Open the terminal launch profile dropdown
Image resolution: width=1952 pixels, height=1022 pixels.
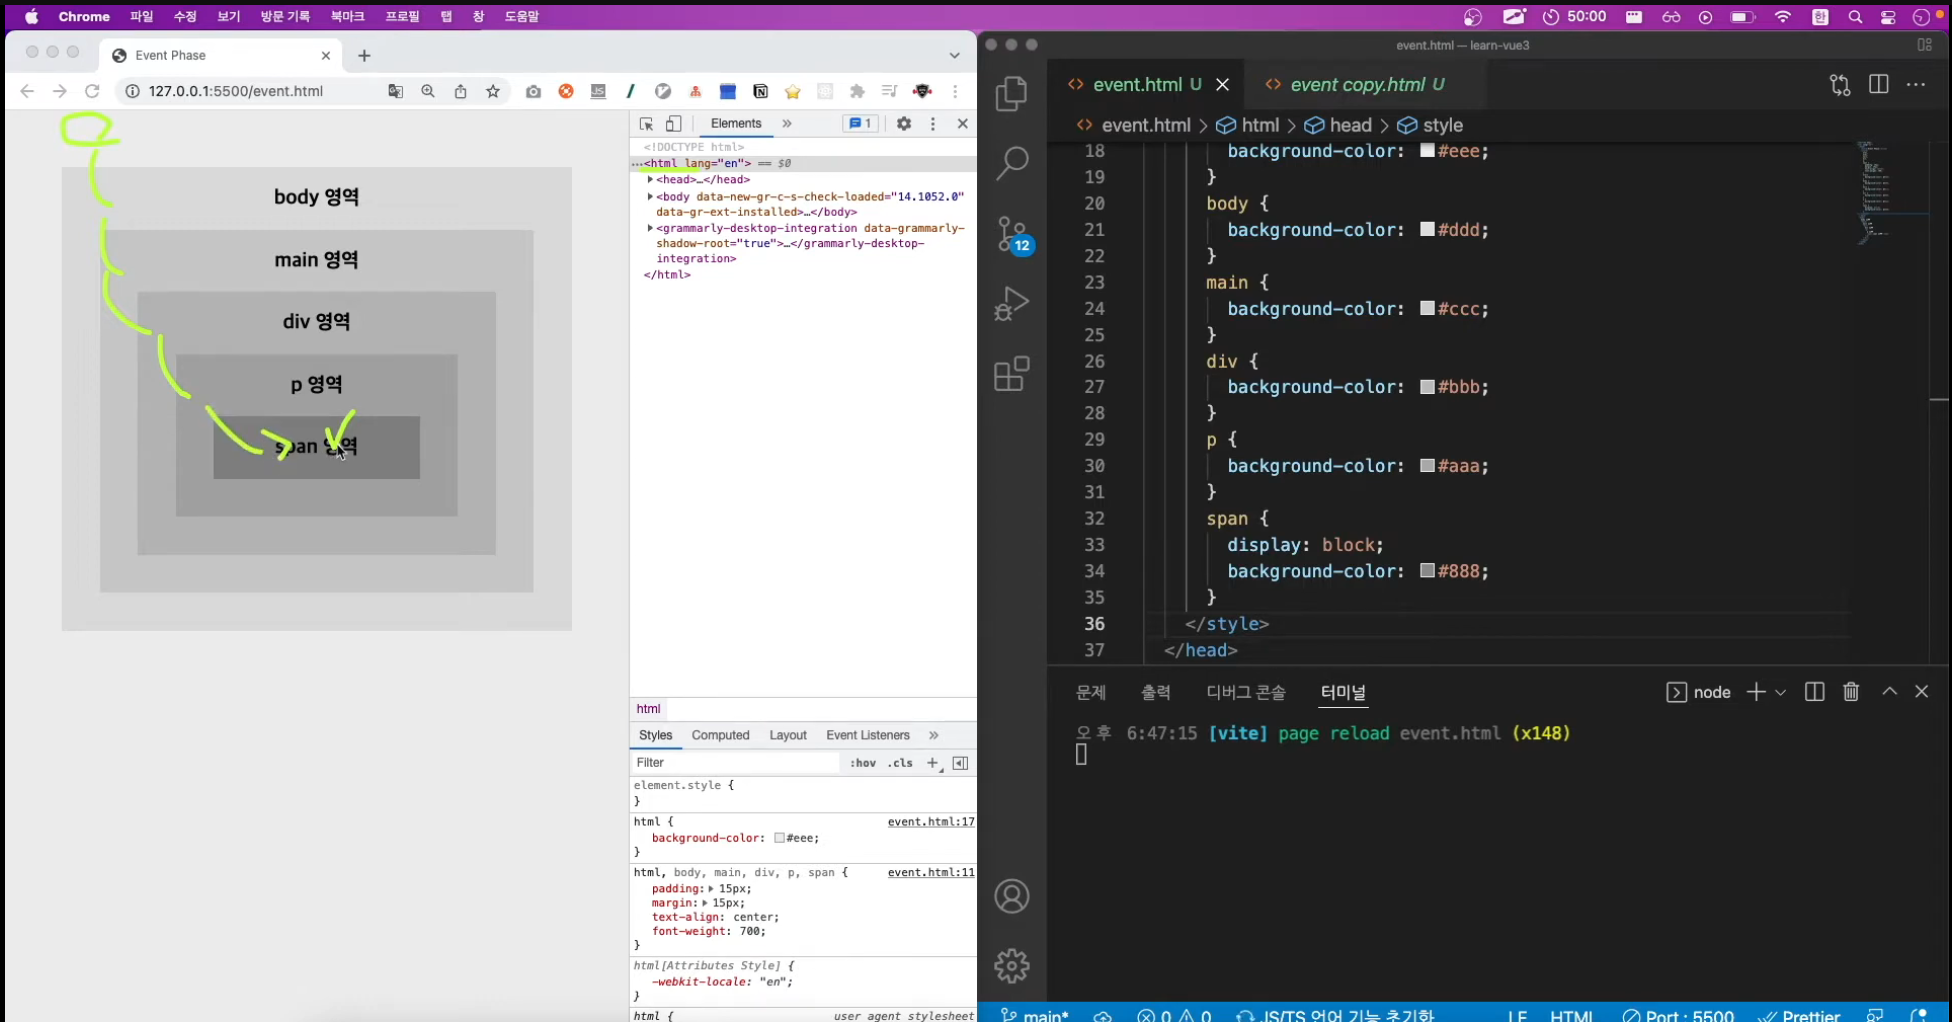1781,692
